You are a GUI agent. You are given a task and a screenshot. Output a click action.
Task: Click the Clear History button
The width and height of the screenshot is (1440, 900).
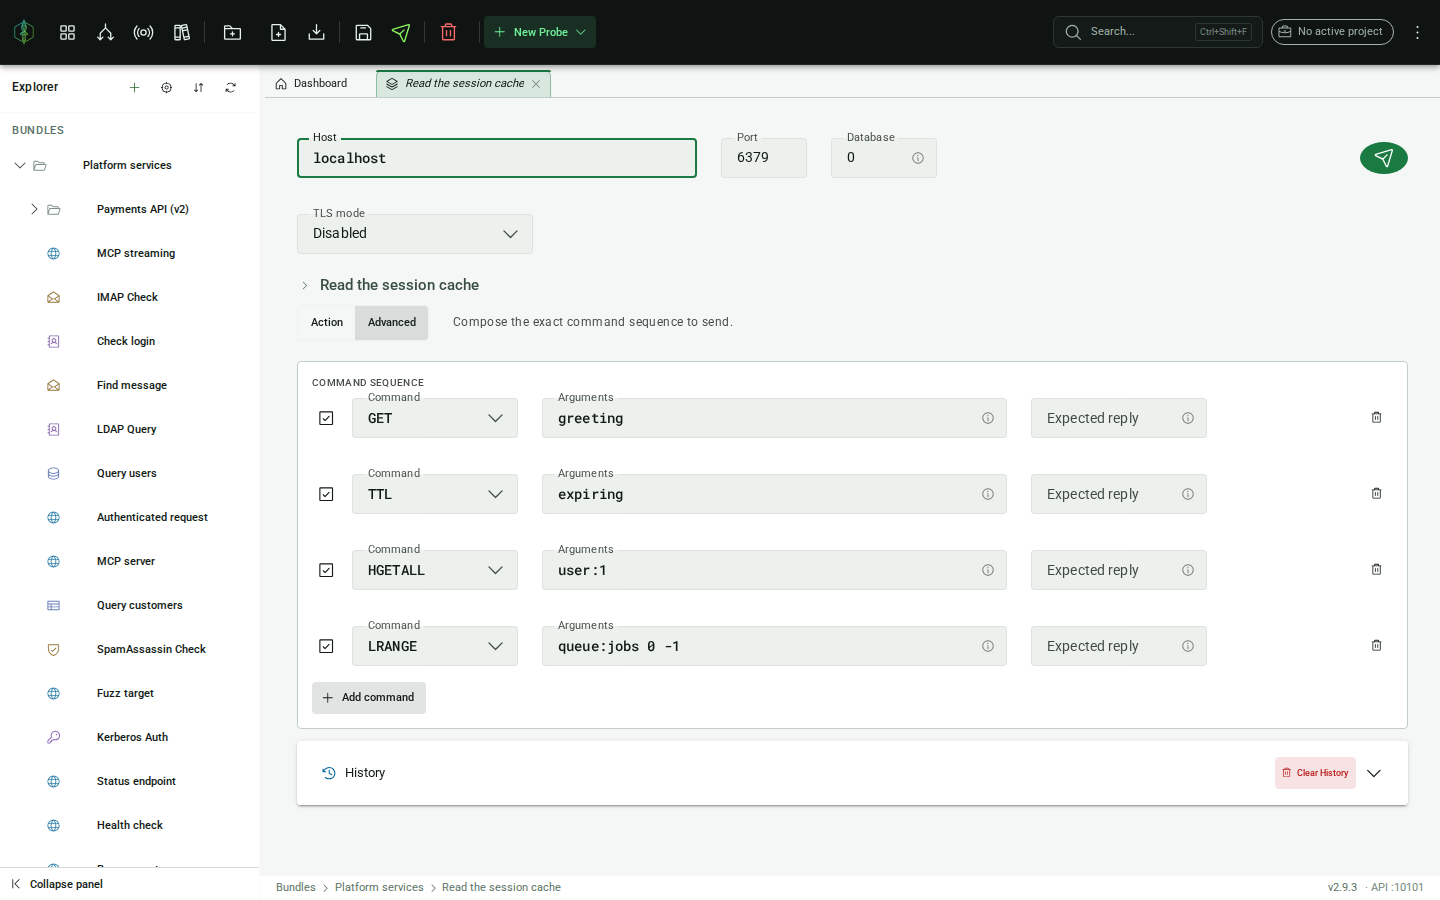1315,773
